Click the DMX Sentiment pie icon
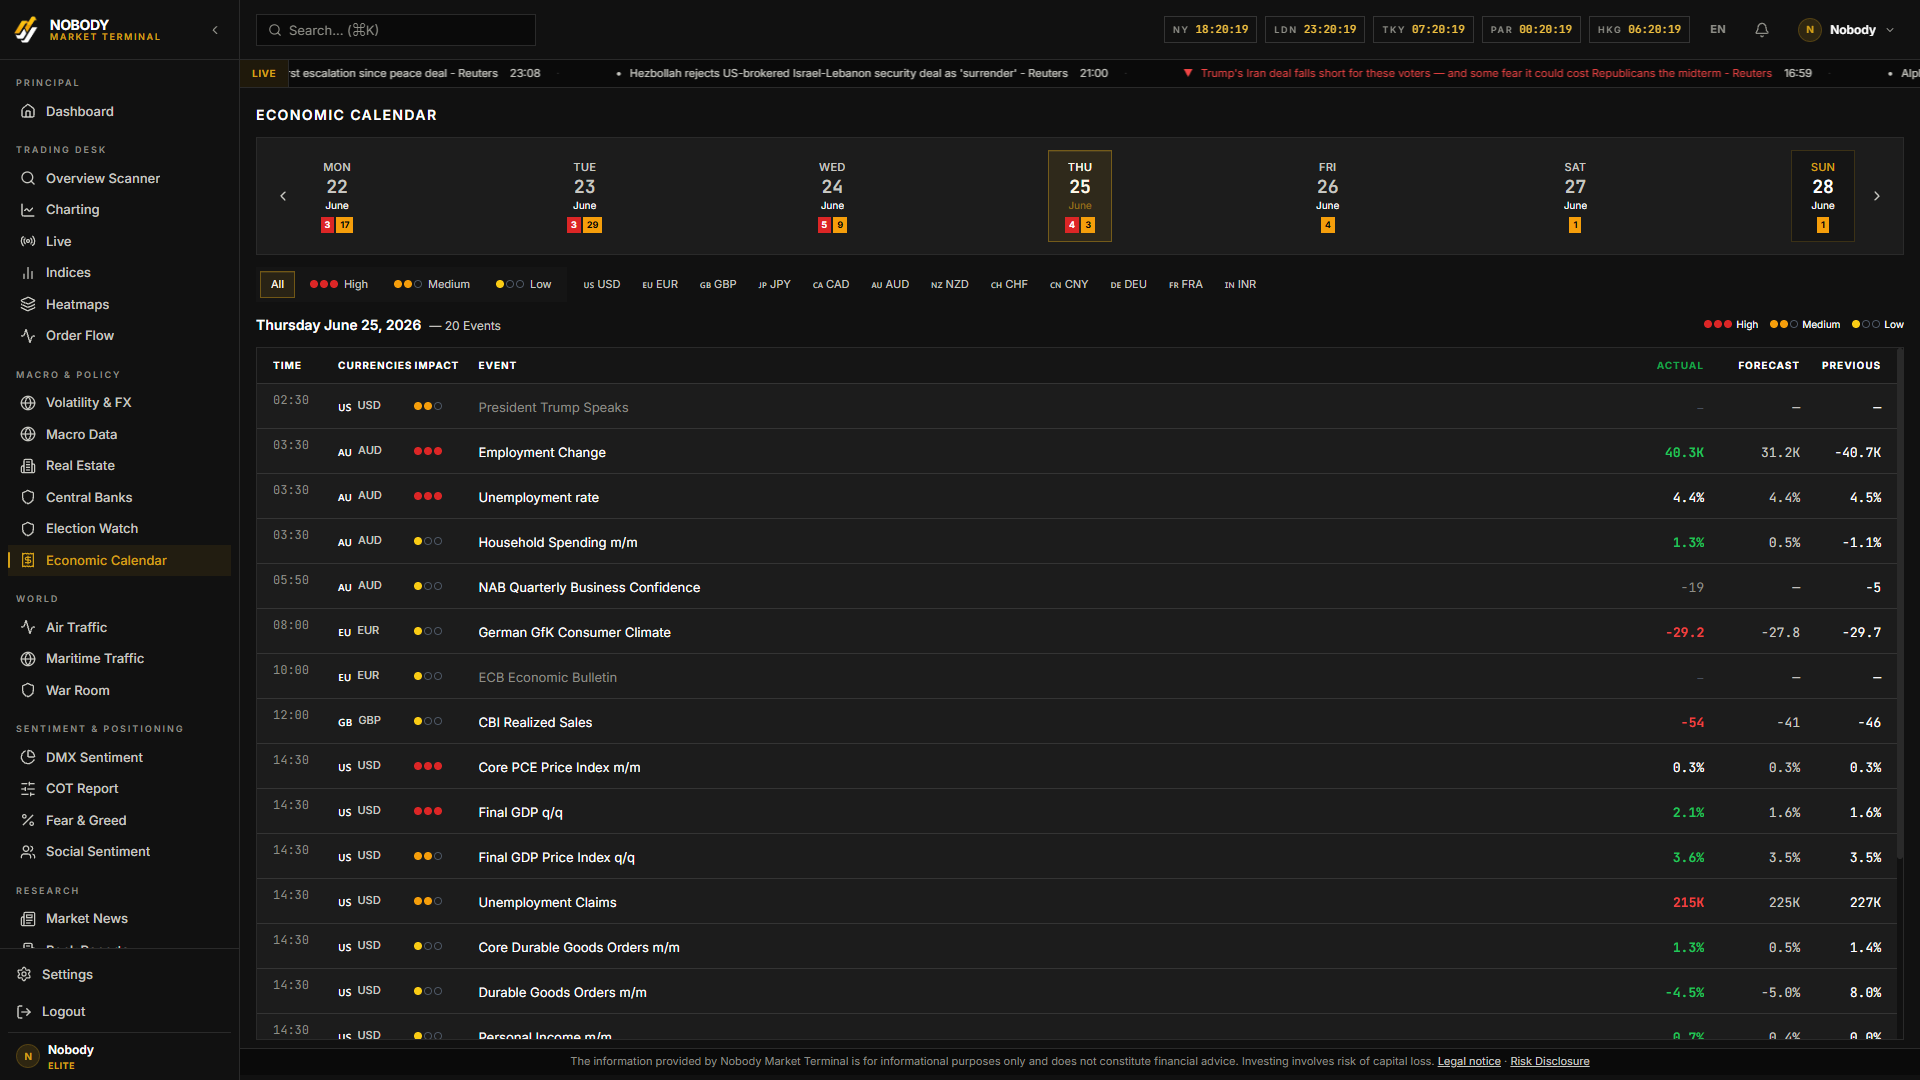This screenshot has height=1080, width=1920. [28, 757]
